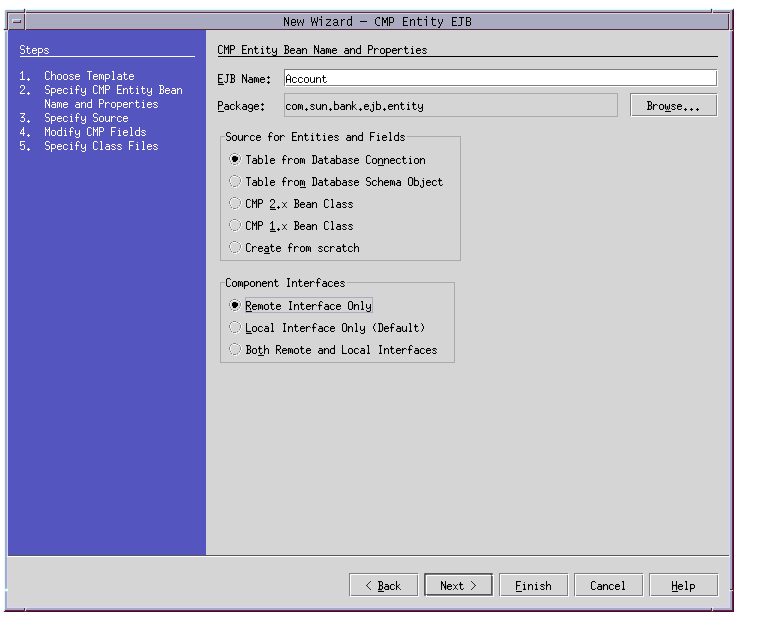Click step 5 Specify Class Files text
This screenshot has height=627, width=784.
(x=101, y=146)
